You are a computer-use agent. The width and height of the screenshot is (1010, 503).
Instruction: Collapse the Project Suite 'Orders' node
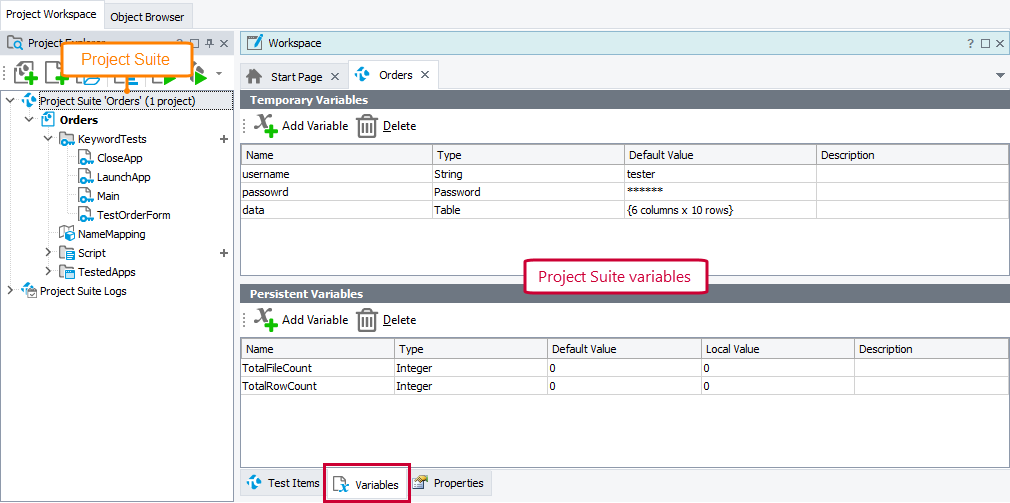point(11,101)
